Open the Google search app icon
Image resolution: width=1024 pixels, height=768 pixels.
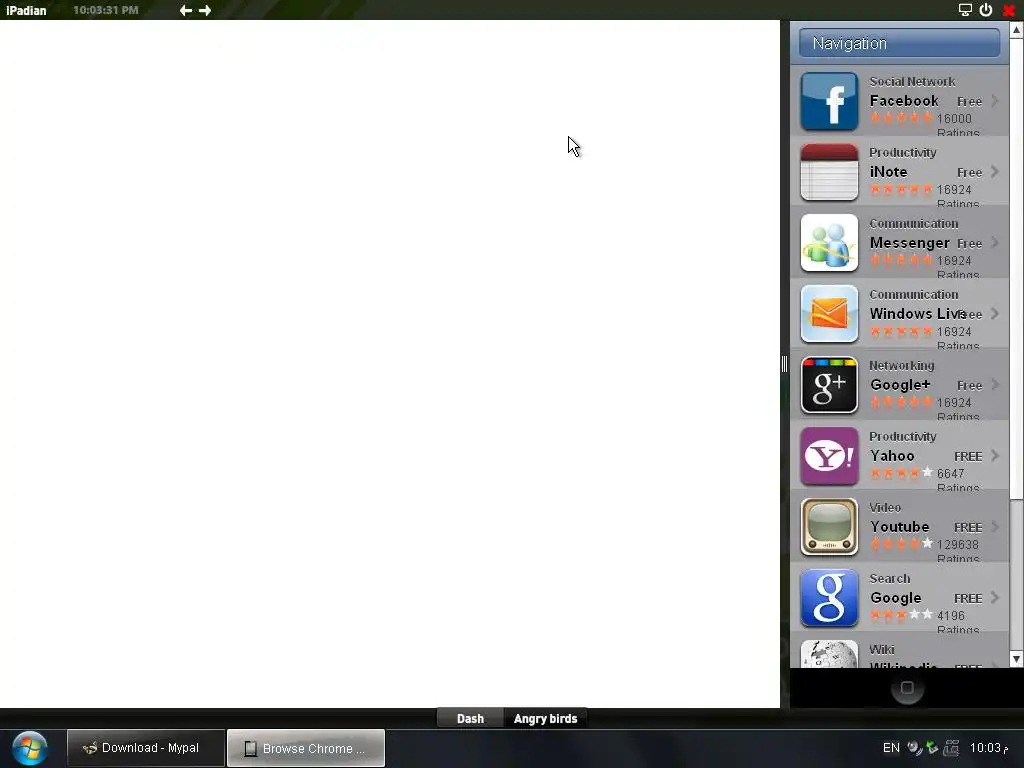tap(829, 598)
